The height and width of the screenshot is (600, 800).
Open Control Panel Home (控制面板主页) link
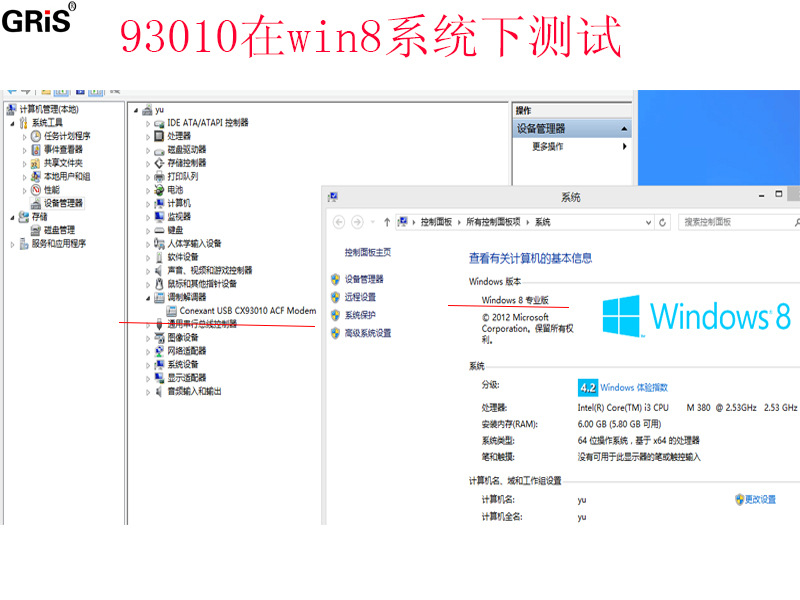[x=368, y=252]
